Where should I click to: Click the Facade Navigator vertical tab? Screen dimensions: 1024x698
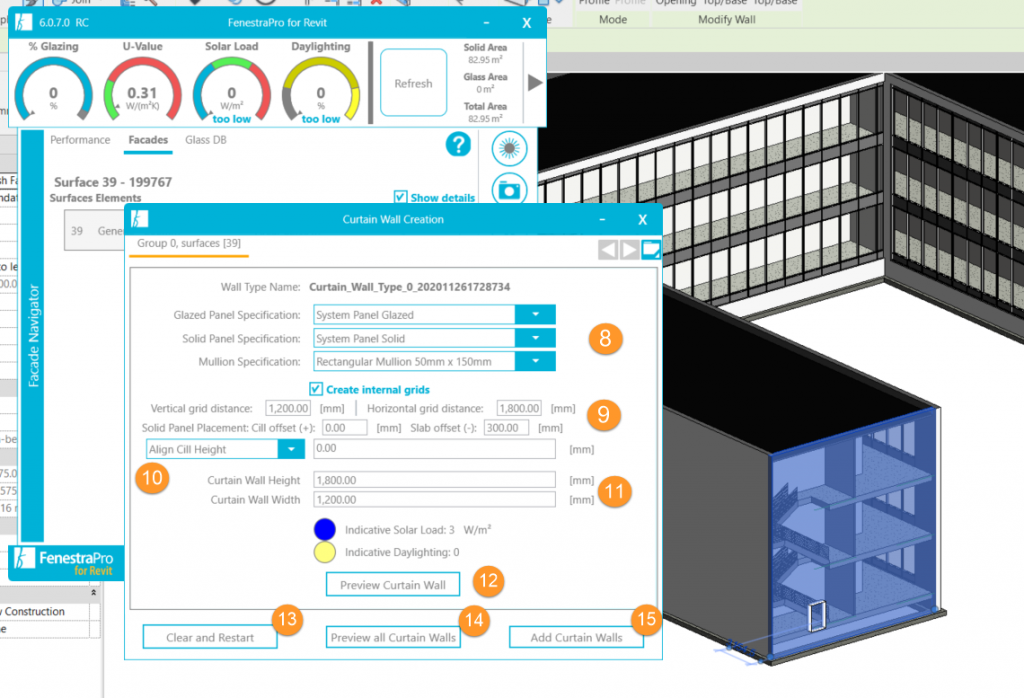point(33,336)
